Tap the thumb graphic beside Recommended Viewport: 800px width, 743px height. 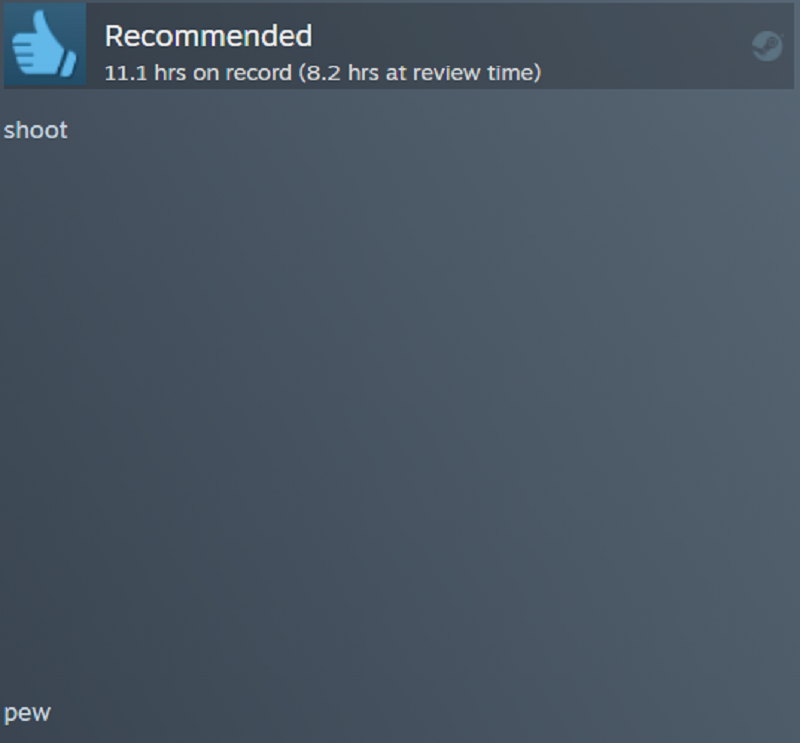click(x=45, y=44)
